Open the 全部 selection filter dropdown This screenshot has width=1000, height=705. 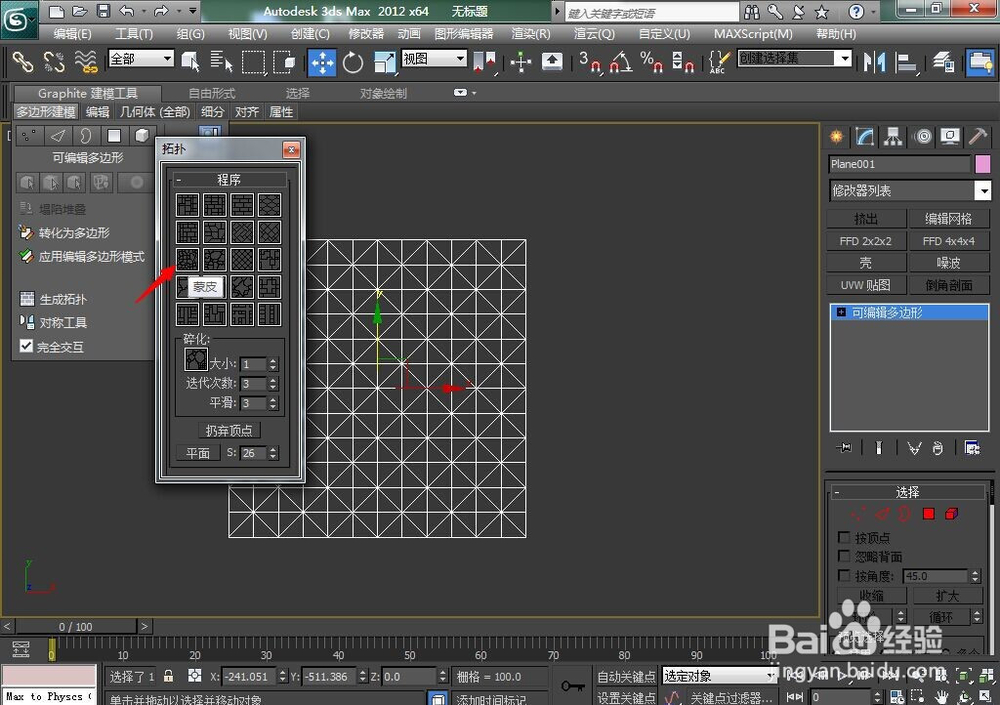(x=141, y=59)
